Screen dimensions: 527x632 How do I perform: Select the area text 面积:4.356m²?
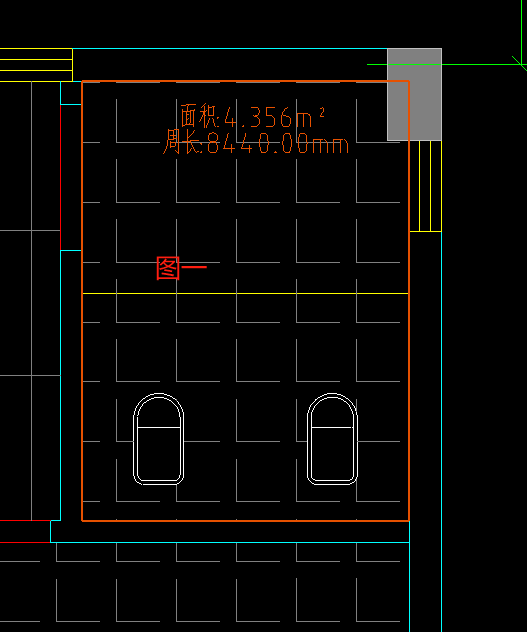(x=252, y=116)
